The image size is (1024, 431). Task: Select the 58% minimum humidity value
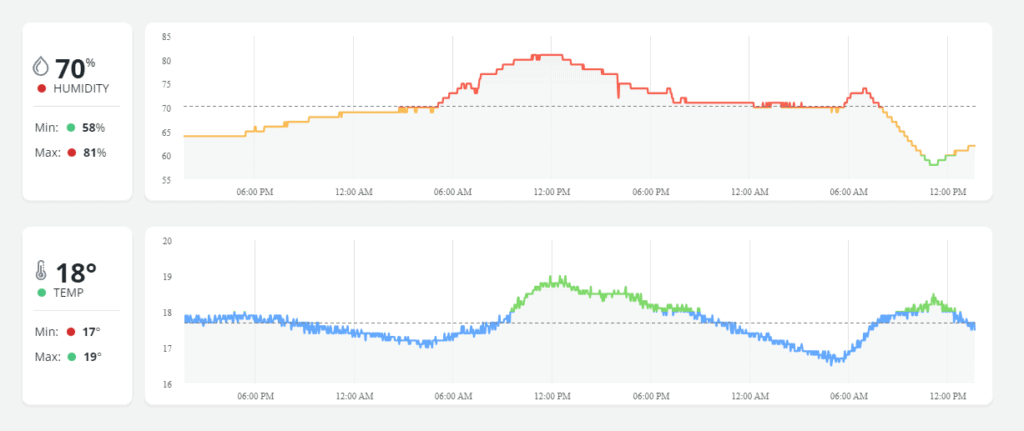(x=94, y=128)
